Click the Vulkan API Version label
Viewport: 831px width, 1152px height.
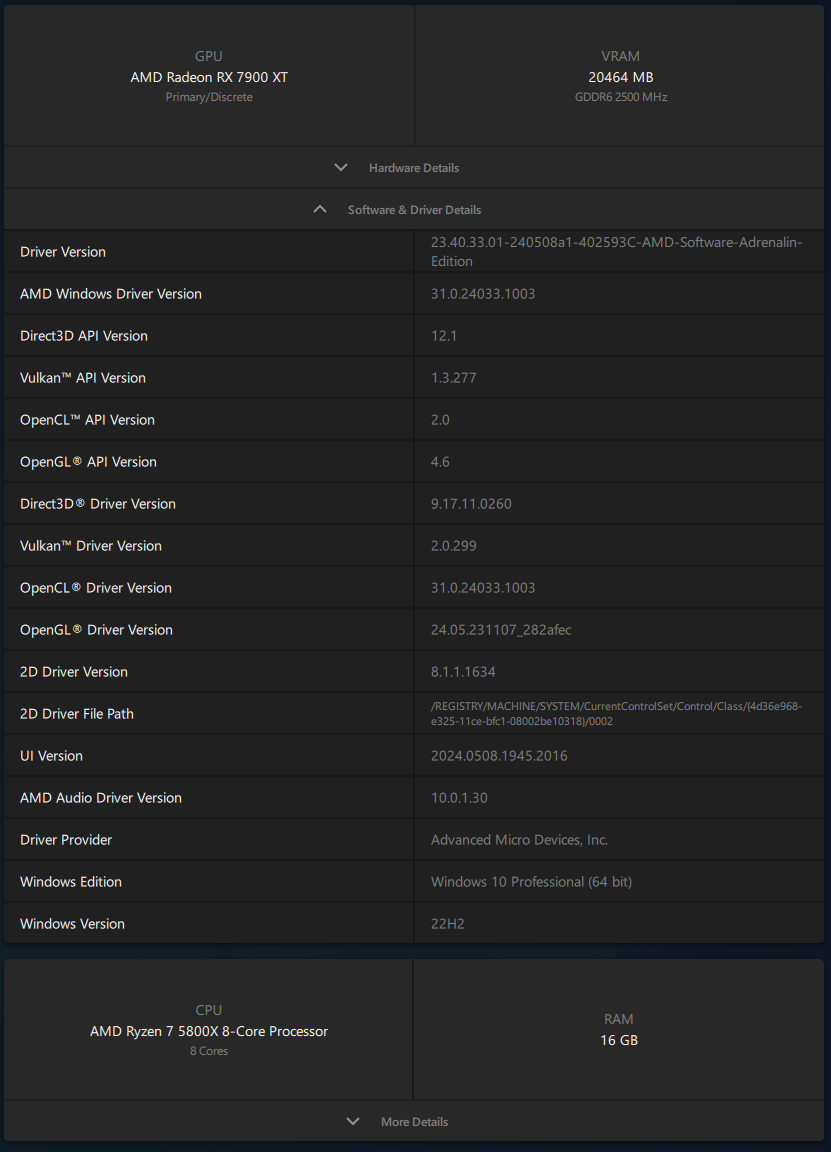coord(83,377)
